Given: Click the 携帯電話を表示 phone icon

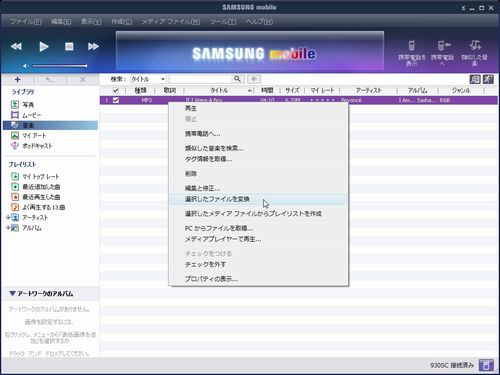Looking at the screenshot, I should (x=412, y=45).
